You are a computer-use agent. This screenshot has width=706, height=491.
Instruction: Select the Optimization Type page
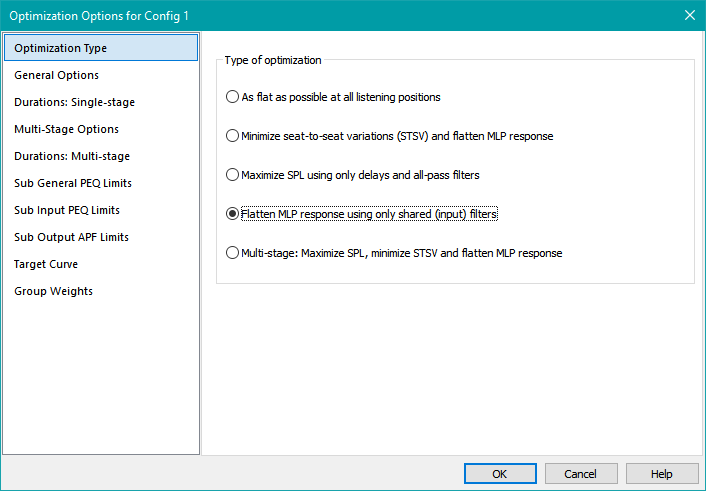click(101, 48)
